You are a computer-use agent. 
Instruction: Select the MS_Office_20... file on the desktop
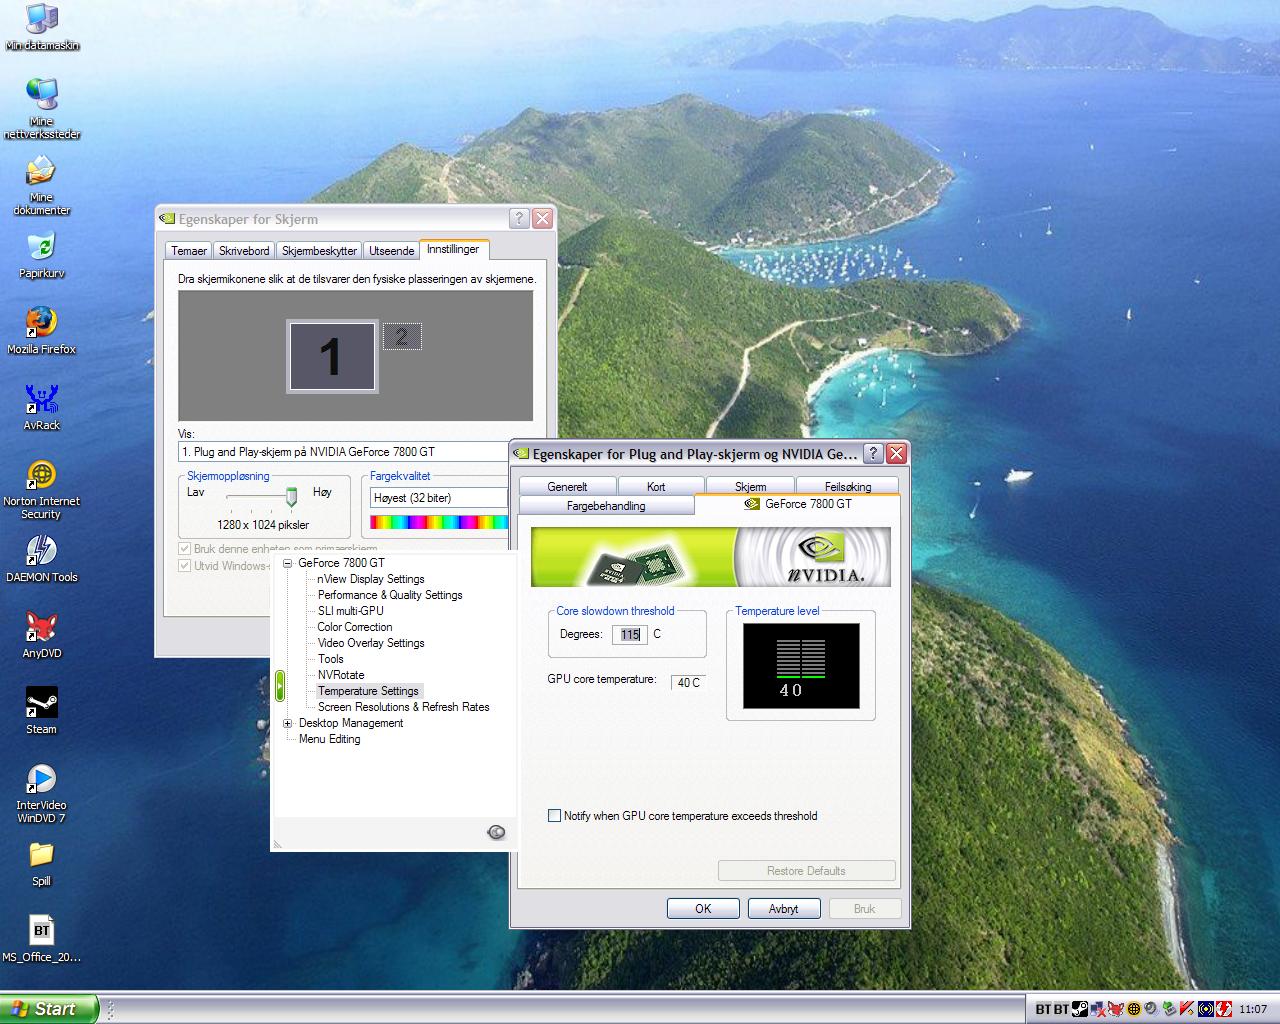click(x=41, y=938)
